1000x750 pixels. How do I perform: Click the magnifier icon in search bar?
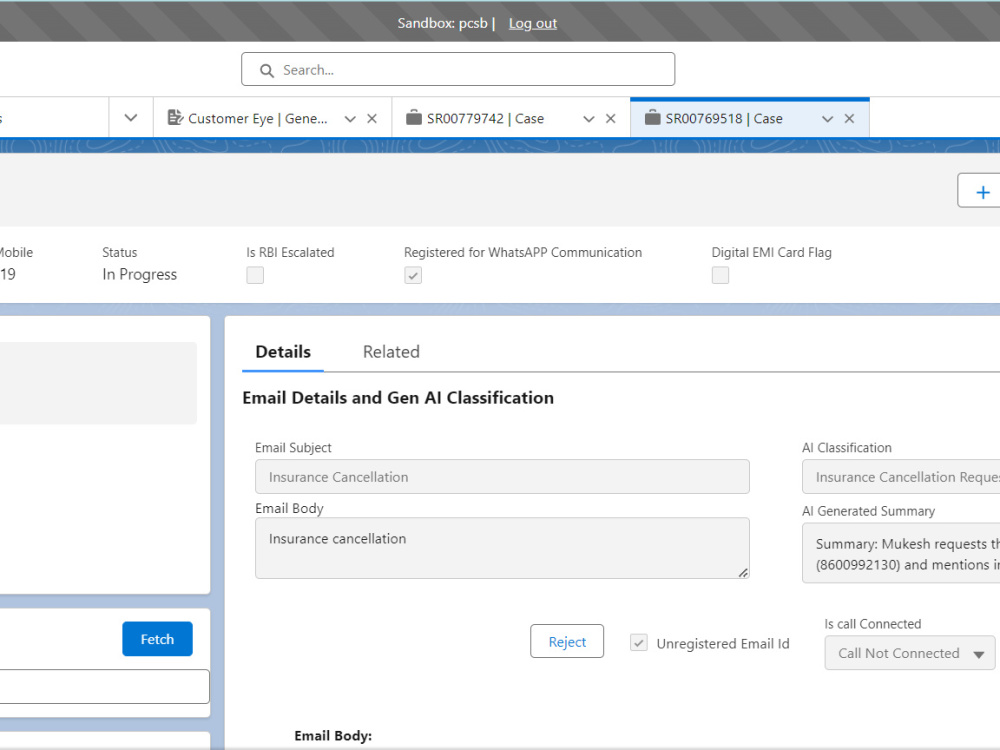click(x=267, y=70)
